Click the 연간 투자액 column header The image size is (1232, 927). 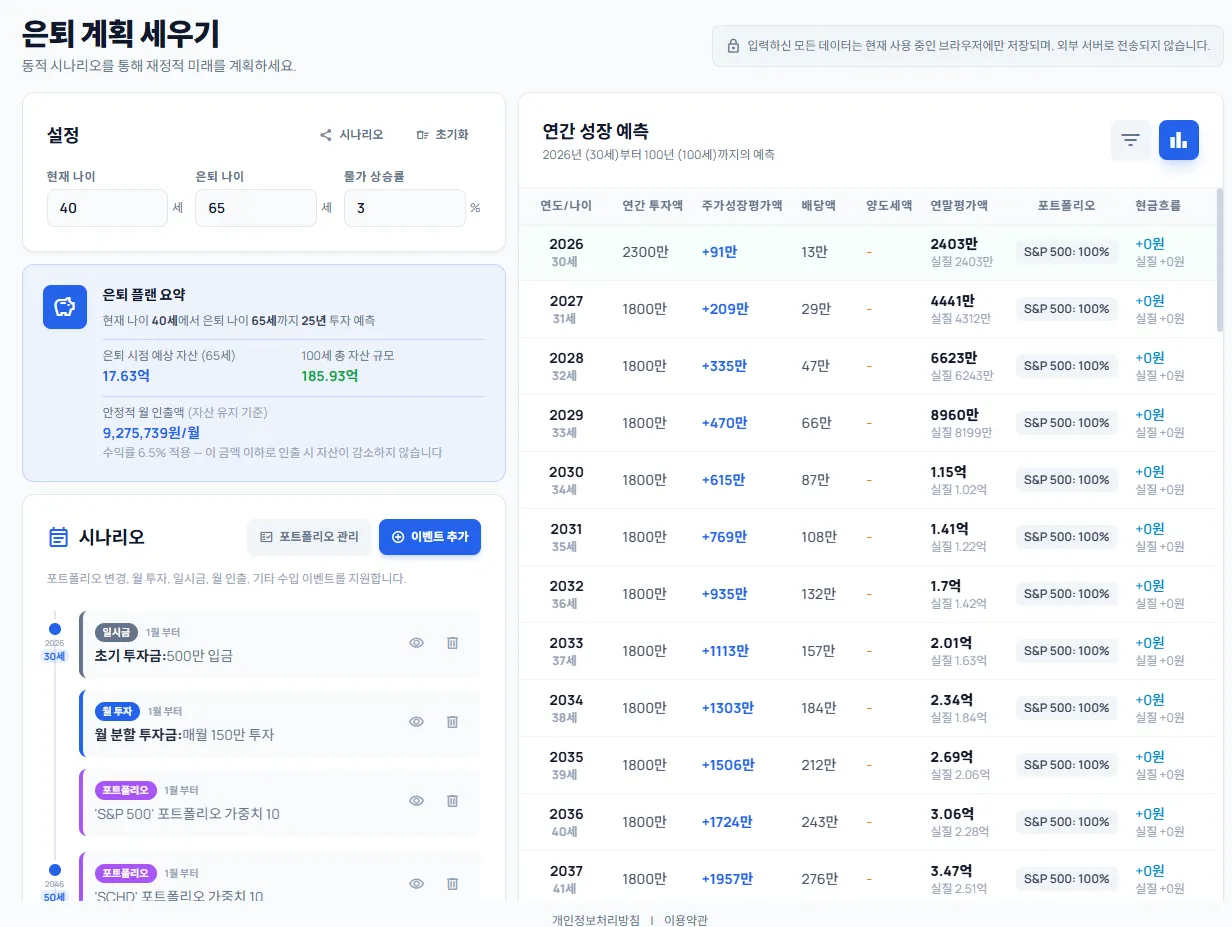click(x=653, y=206)
